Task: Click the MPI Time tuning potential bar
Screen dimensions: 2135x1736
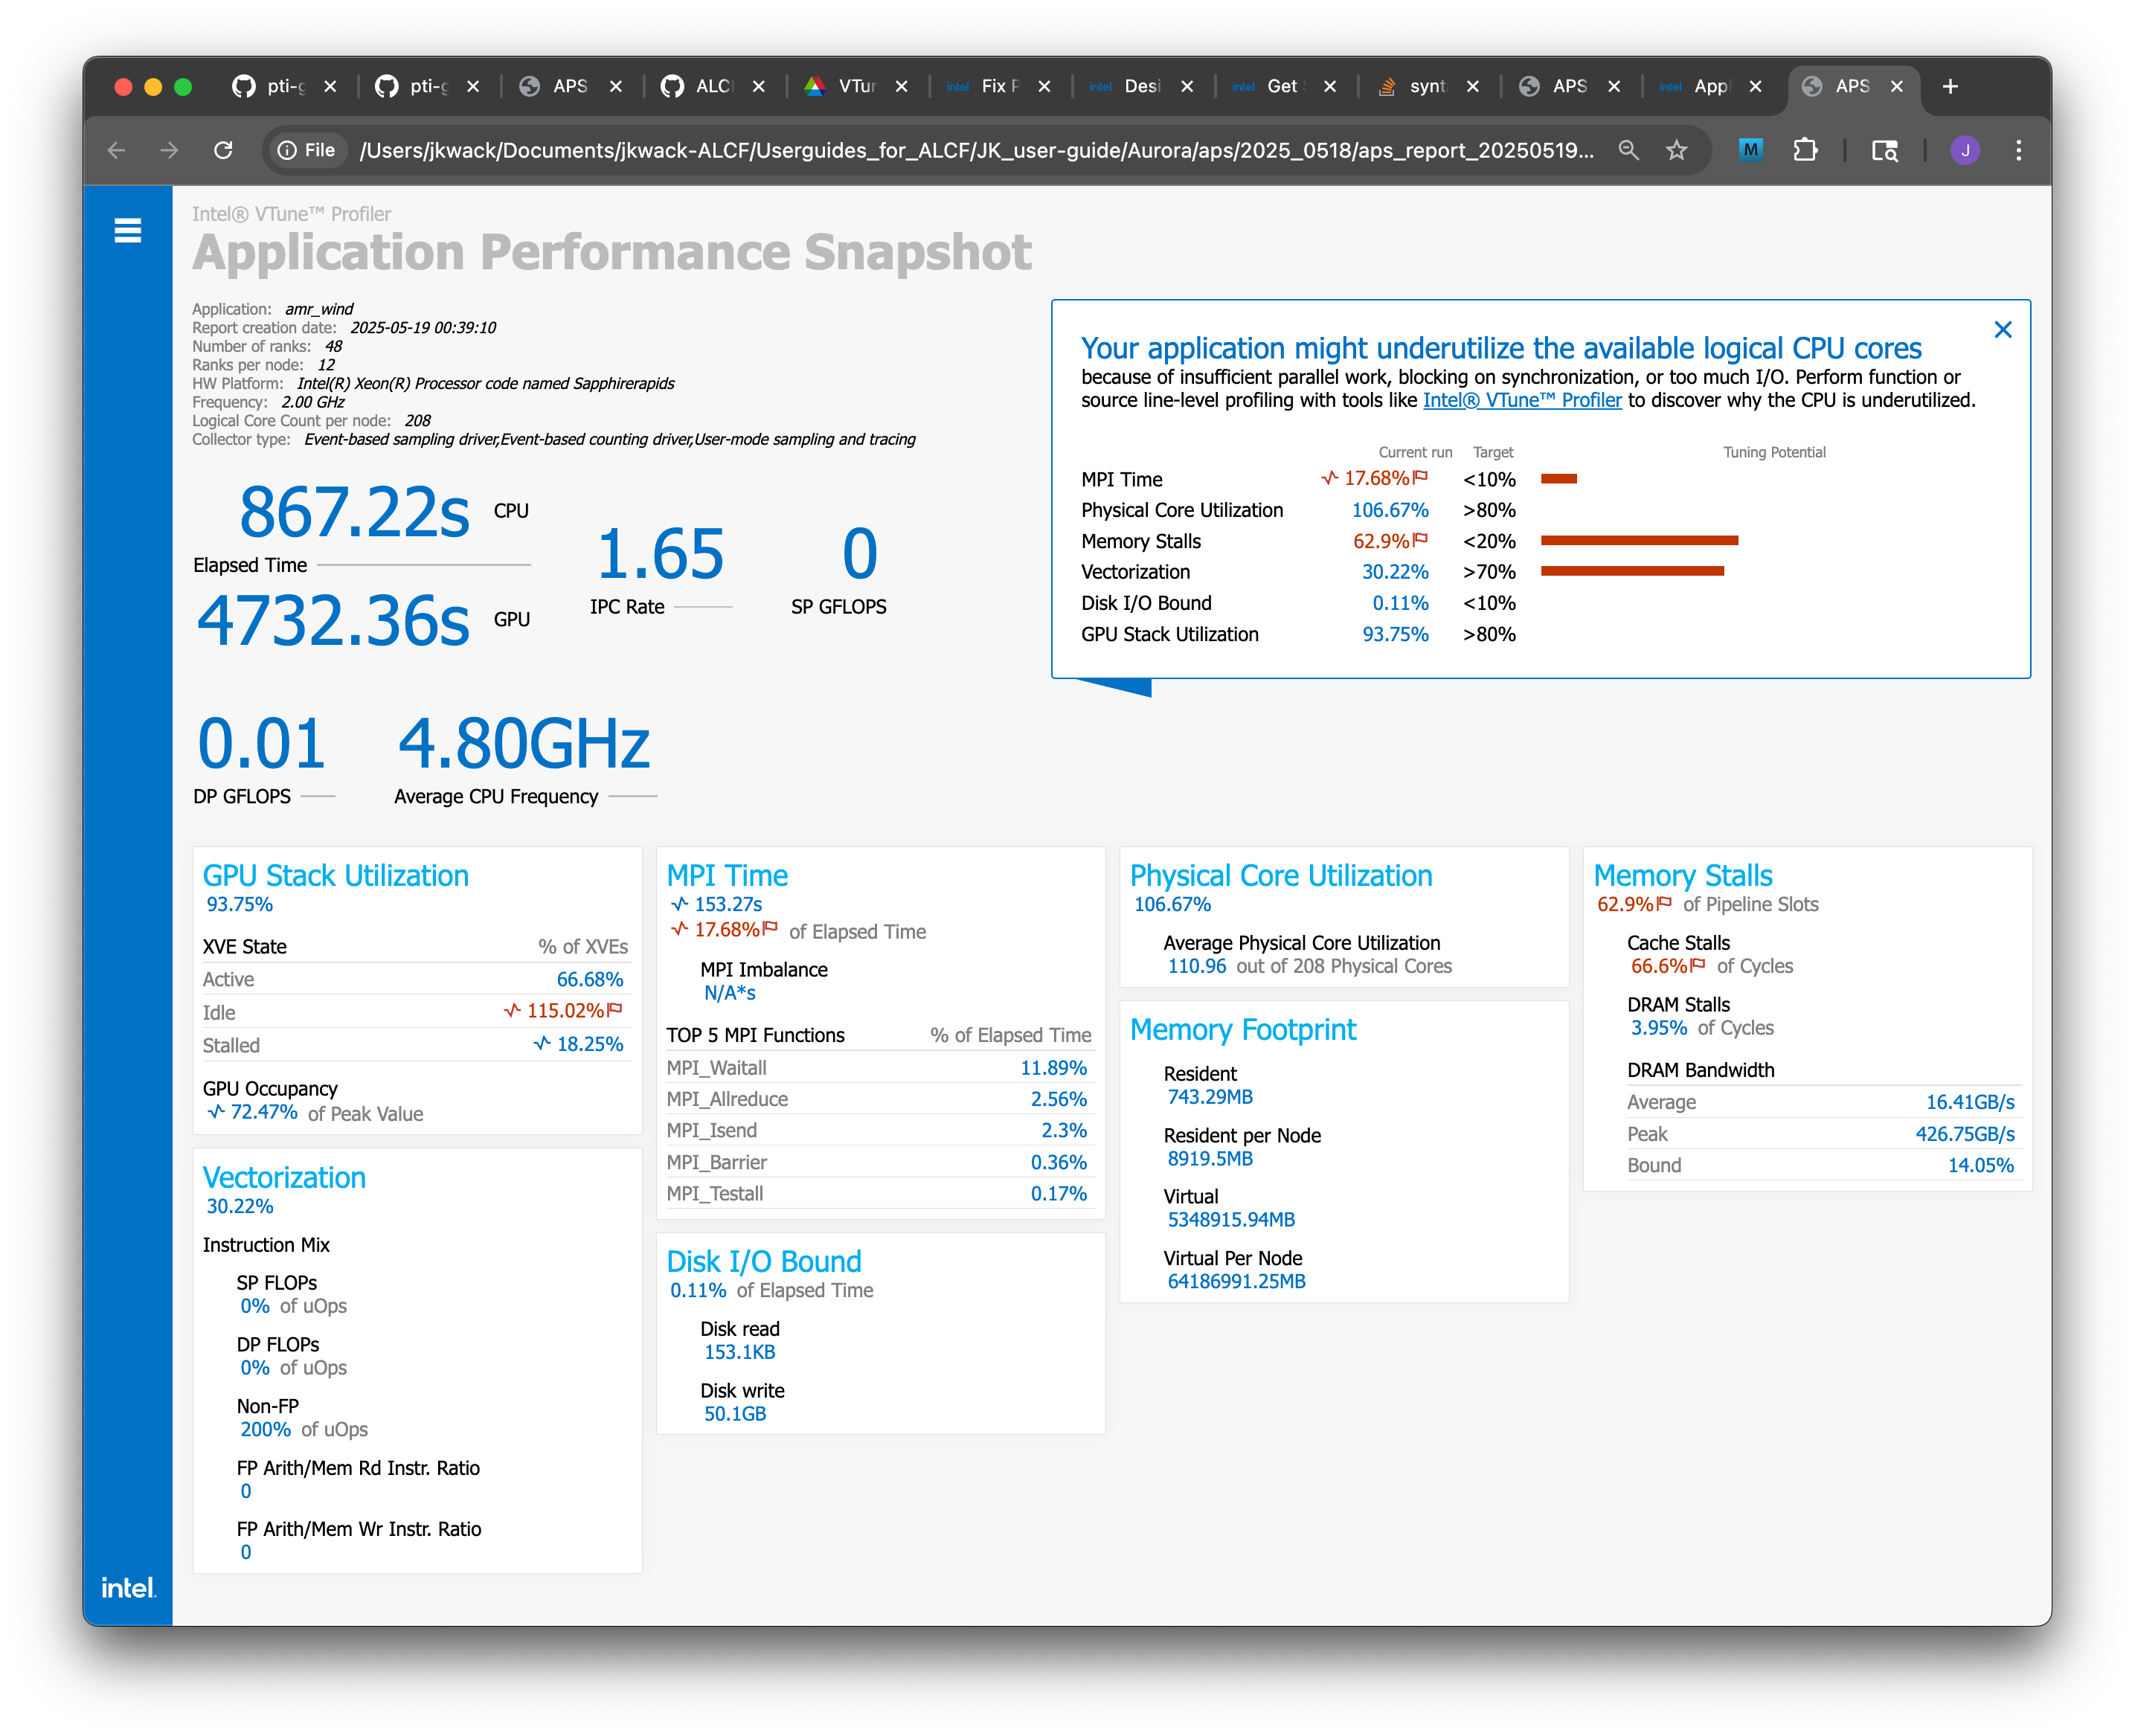Action: pyautogui.click(x=1558, y=478)
